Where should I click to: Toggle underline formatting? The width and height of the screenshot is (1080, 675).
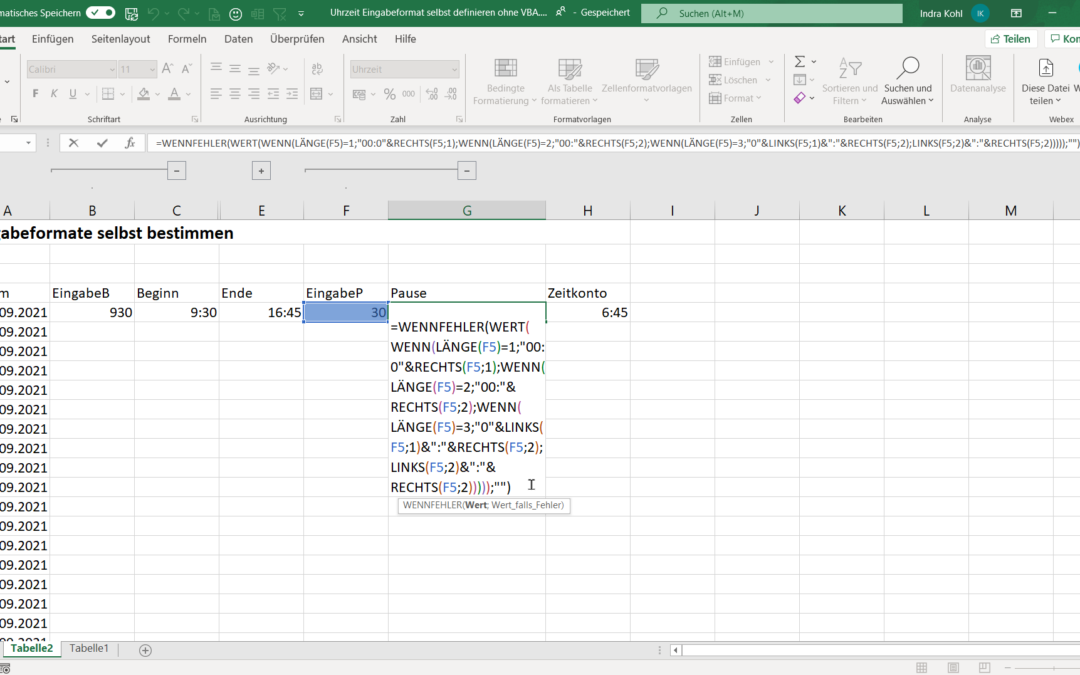[72, 91]
